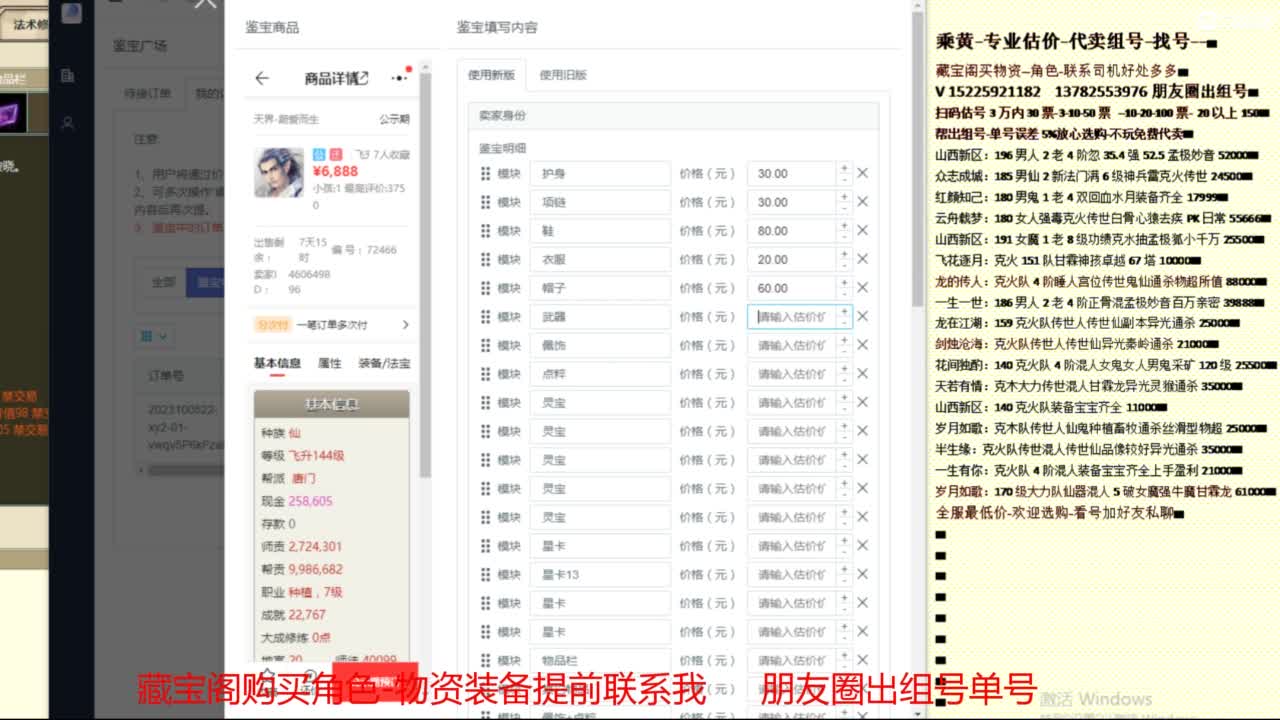This screenshot has width=1280, height=720.
Task: Click the user profile icon in the dark sidebar
Action: click(x=67, y=123)
